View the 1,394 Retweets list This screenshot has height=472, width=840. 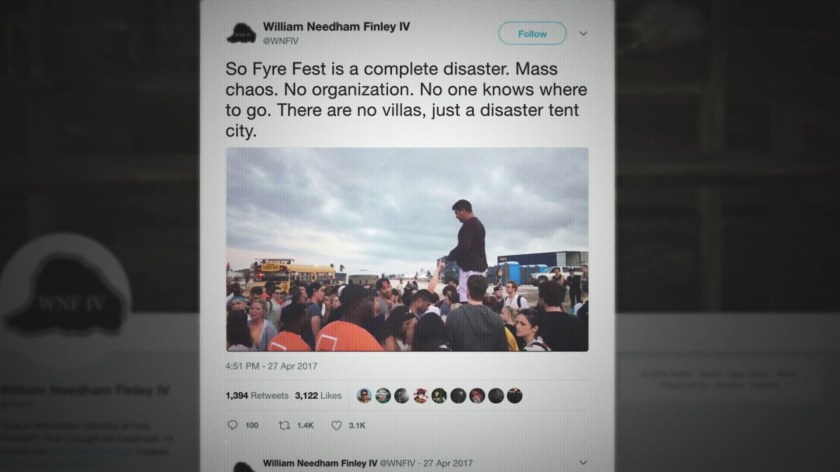click(257, 395)
